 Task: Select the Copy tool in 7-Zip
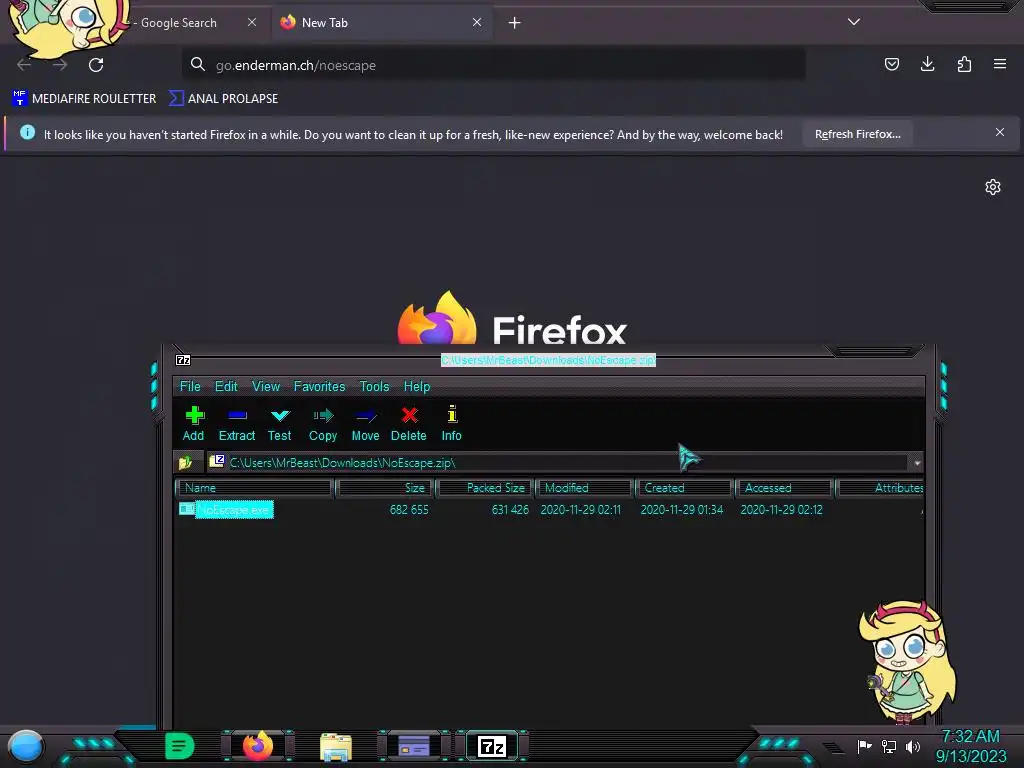tap(323, 423)
